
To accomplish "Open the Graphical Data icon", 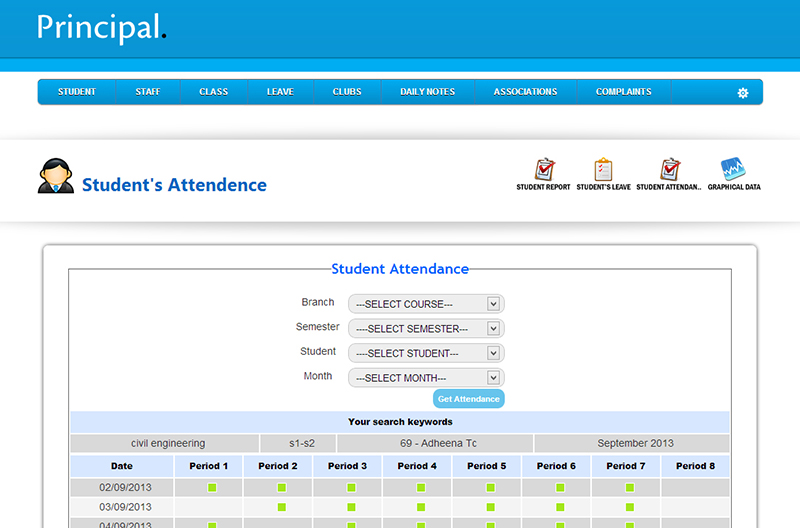I will click(734, 170).
